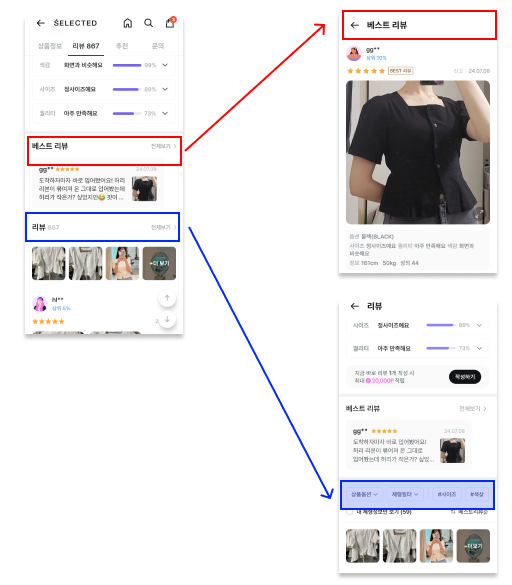
Task: Select the #사이즈 filter chip
Action: pyautogui.click(x=447, y=494)
